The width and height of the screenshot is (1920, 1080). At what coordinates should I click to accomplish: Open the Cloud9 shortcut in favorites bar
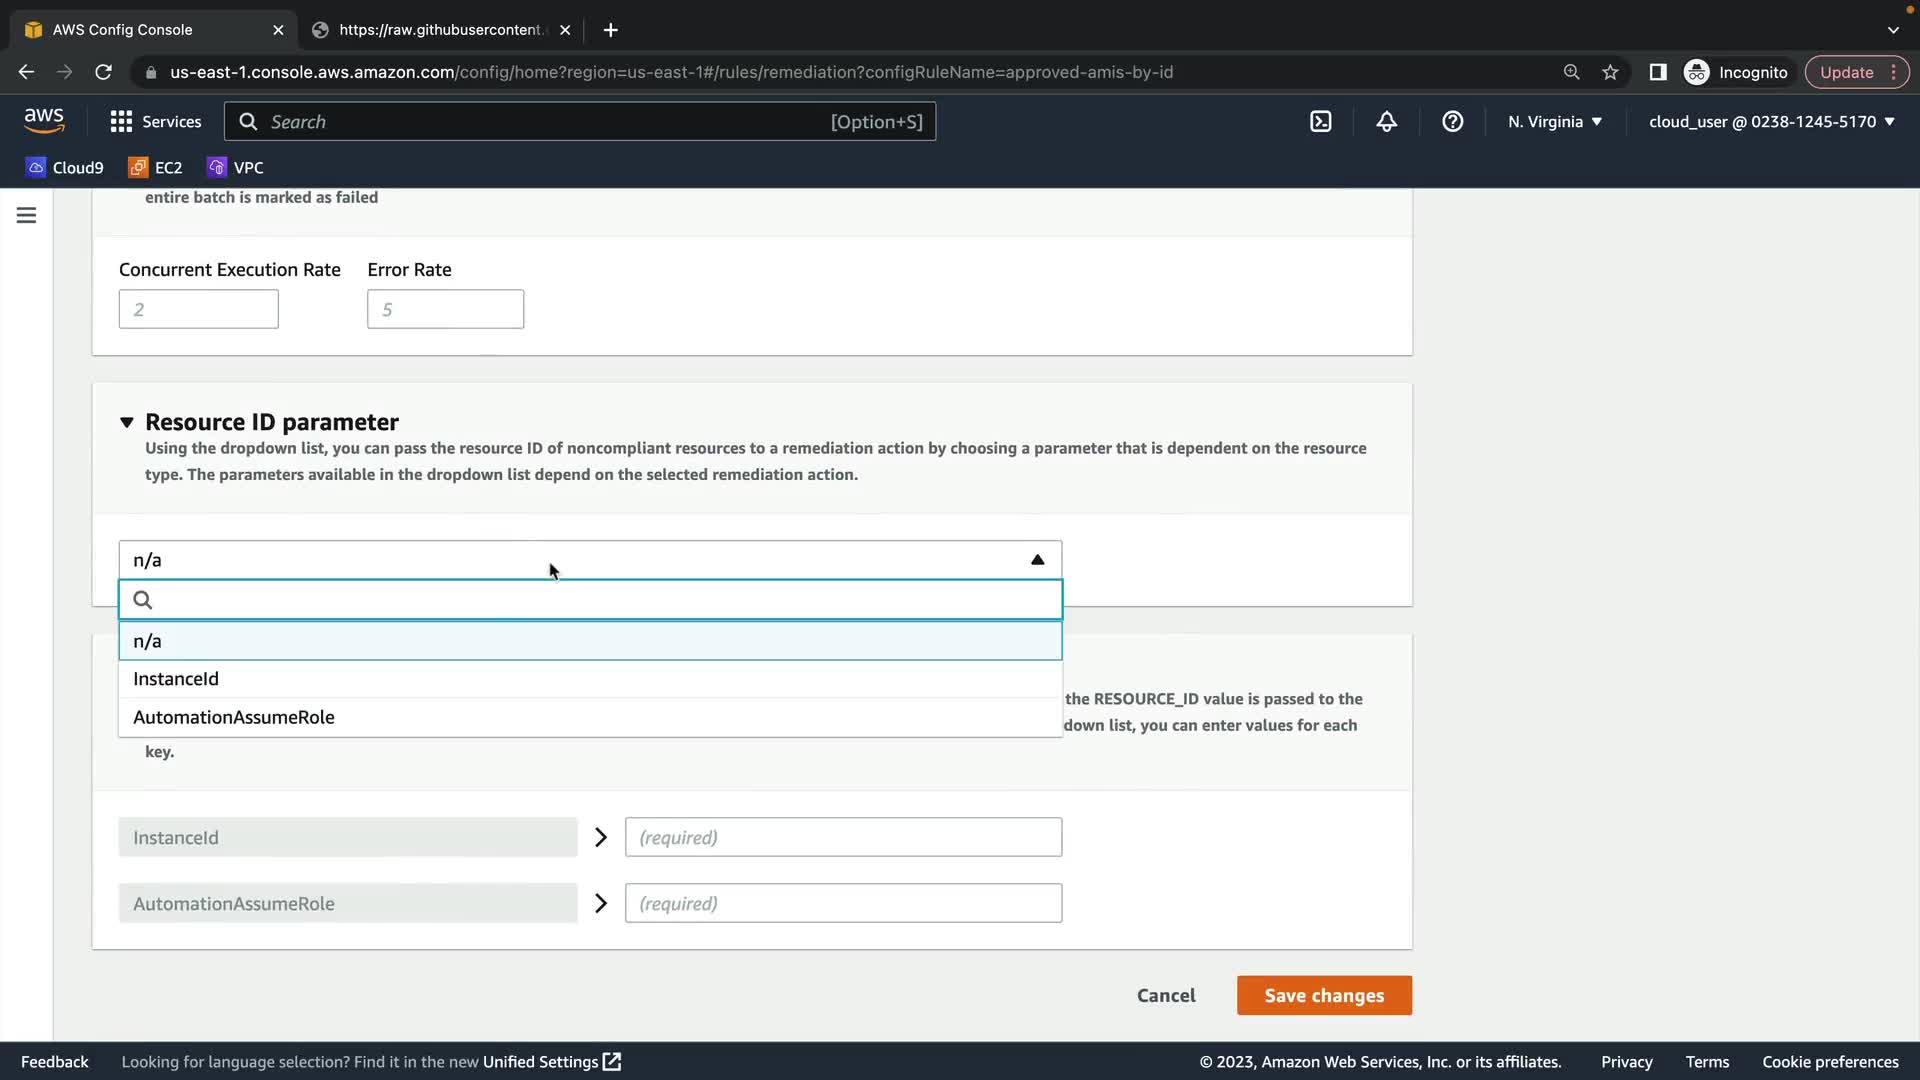point(65,167)
